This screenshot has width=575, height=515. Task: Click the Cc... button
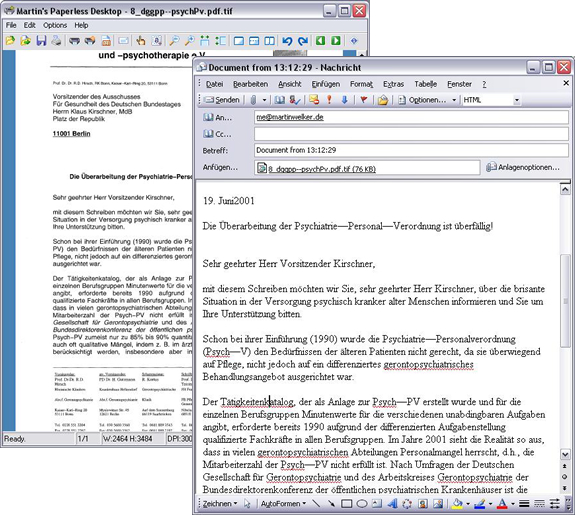[217, 134]
